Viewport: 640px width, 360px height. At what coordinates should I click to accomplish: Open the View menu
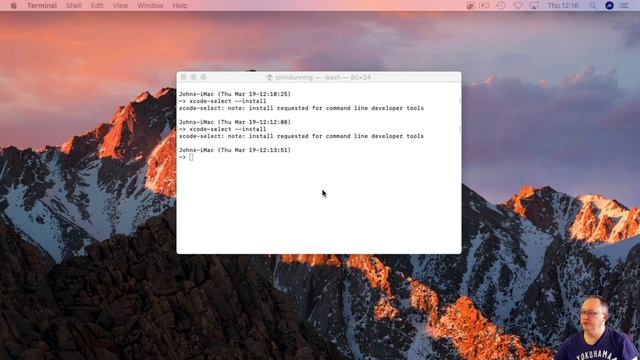[x=120, y=6]
